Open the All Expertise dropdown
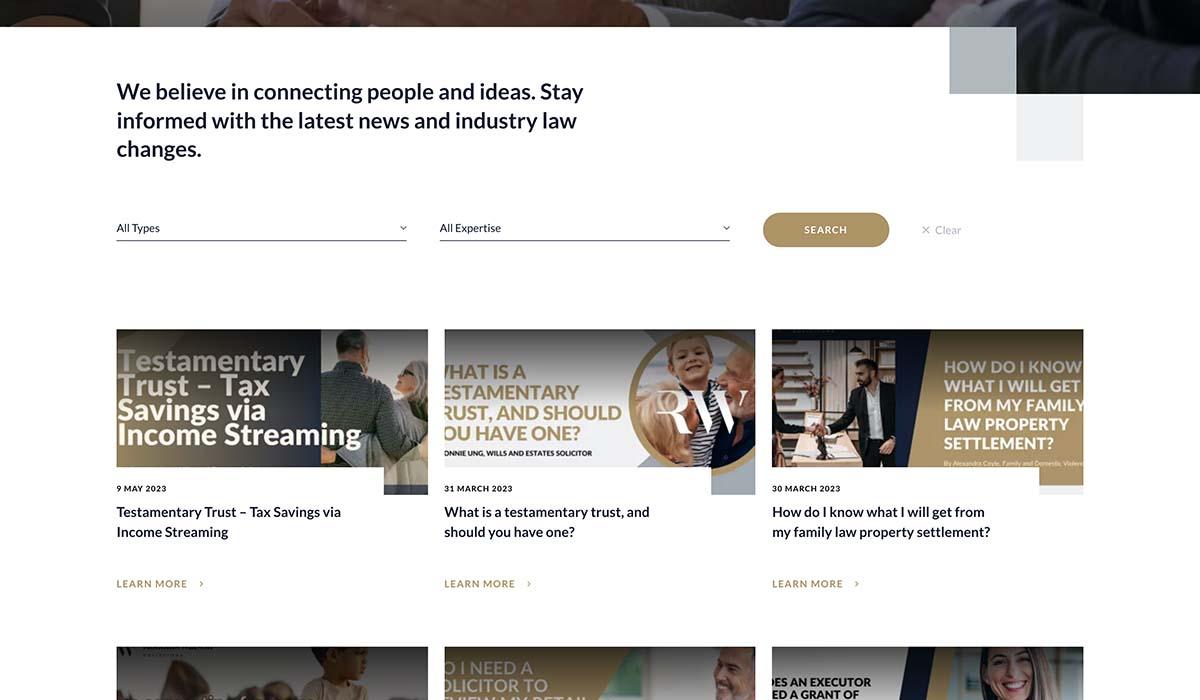Image resolution: width=1200 pixels, height=700 pixels. pos(585,228)
